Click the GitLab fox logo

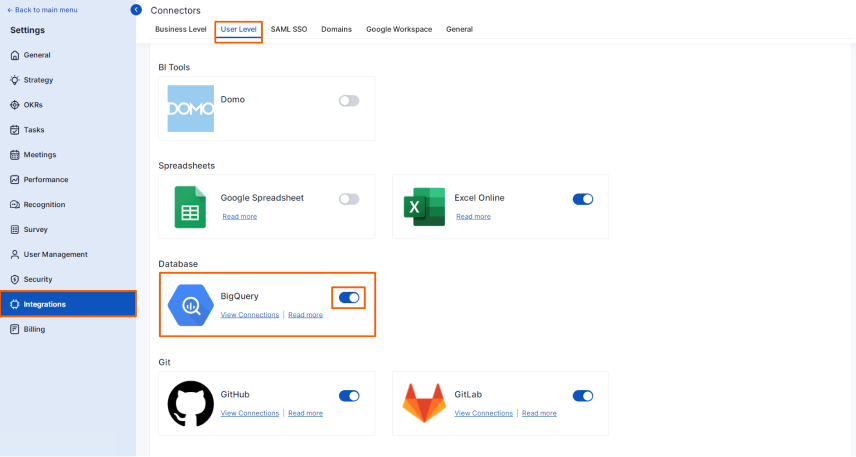[424, 403]
